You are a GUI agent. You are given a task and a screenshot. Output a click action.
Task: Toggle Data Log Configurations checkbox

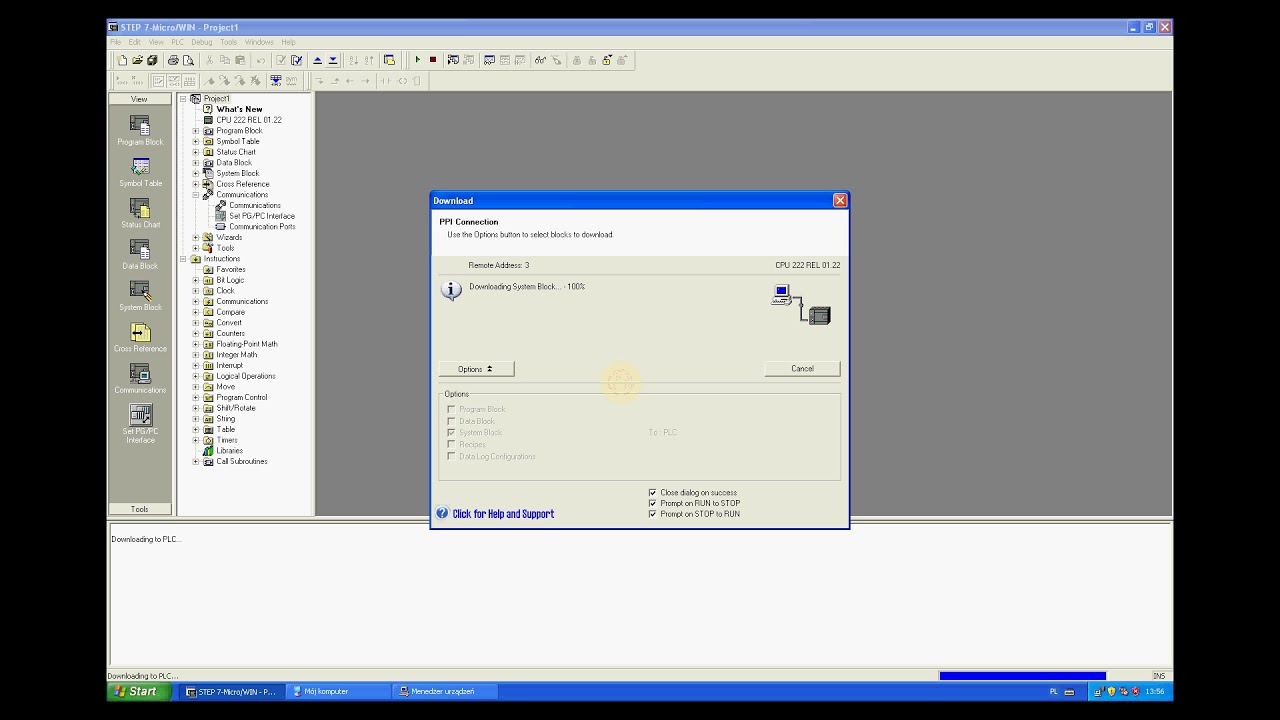pyautogui.click(x=451, y=456)
